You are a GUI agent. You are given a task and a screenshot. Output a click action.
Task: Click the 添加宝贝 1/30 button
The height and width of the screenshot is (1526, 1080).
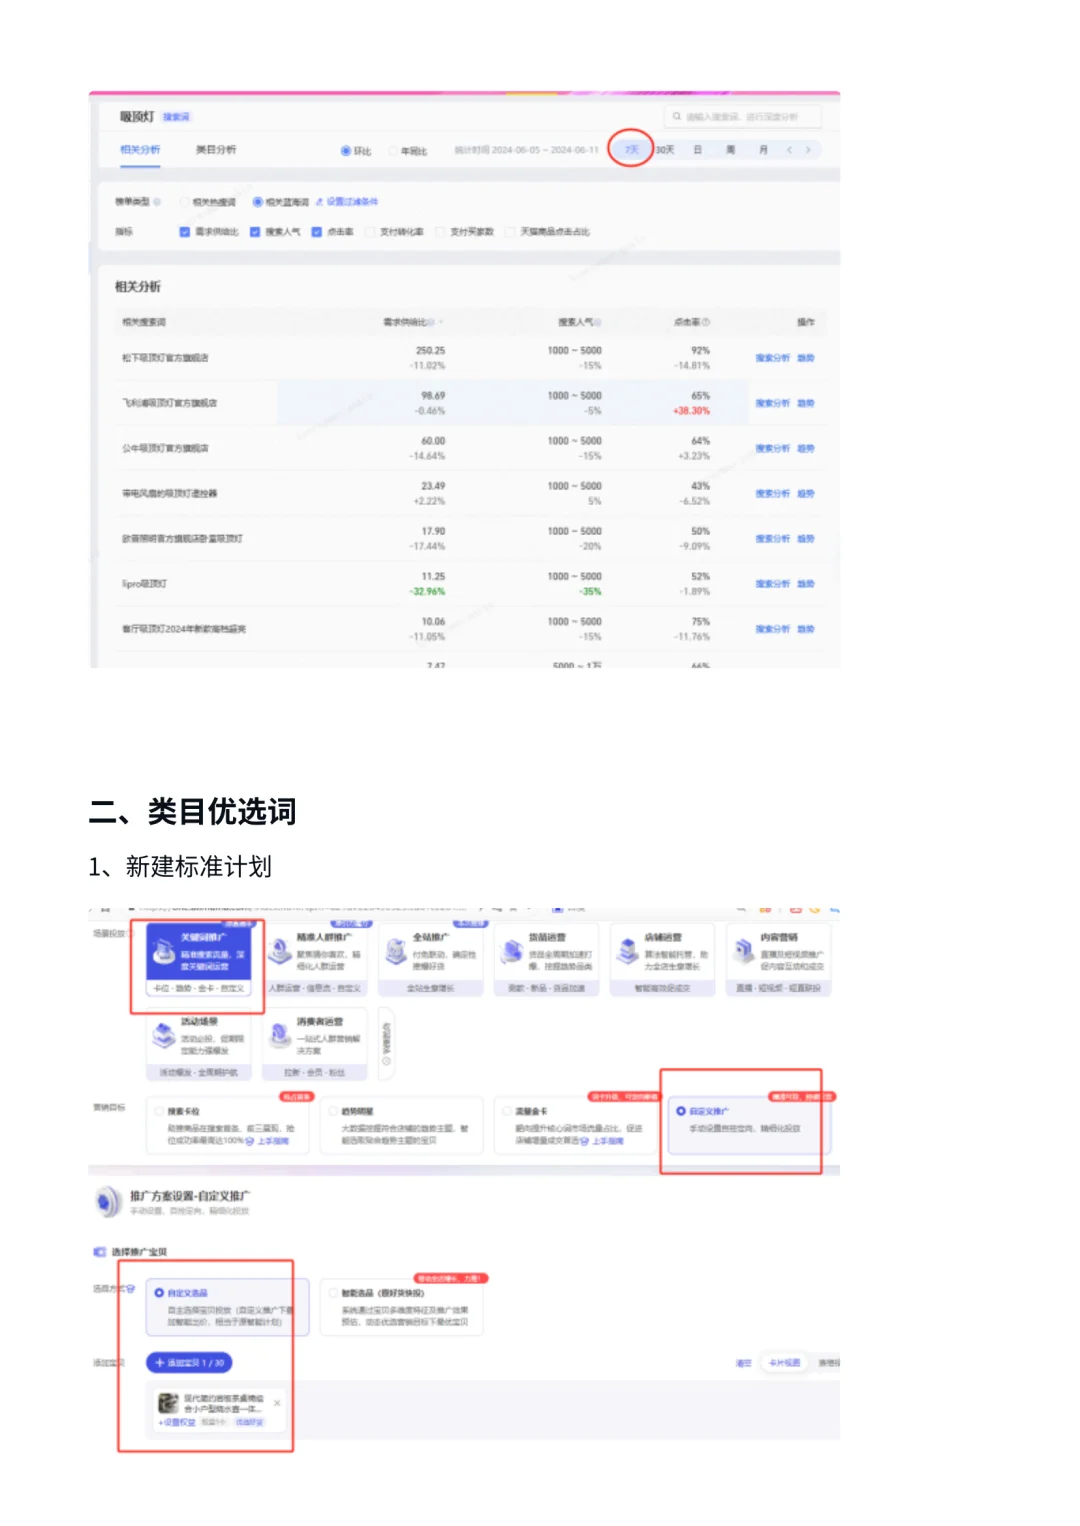[188, 1361]
